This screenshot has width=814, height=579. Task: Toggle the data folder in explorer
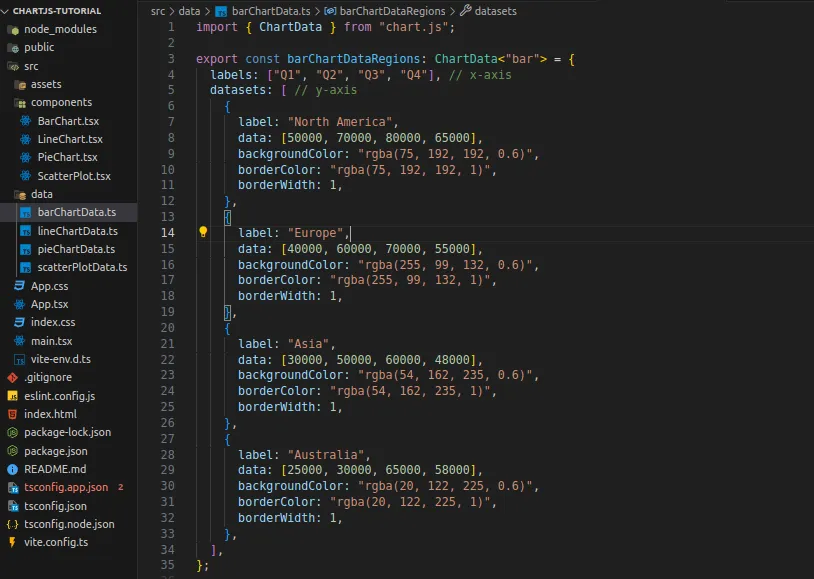tap(42, 194)
